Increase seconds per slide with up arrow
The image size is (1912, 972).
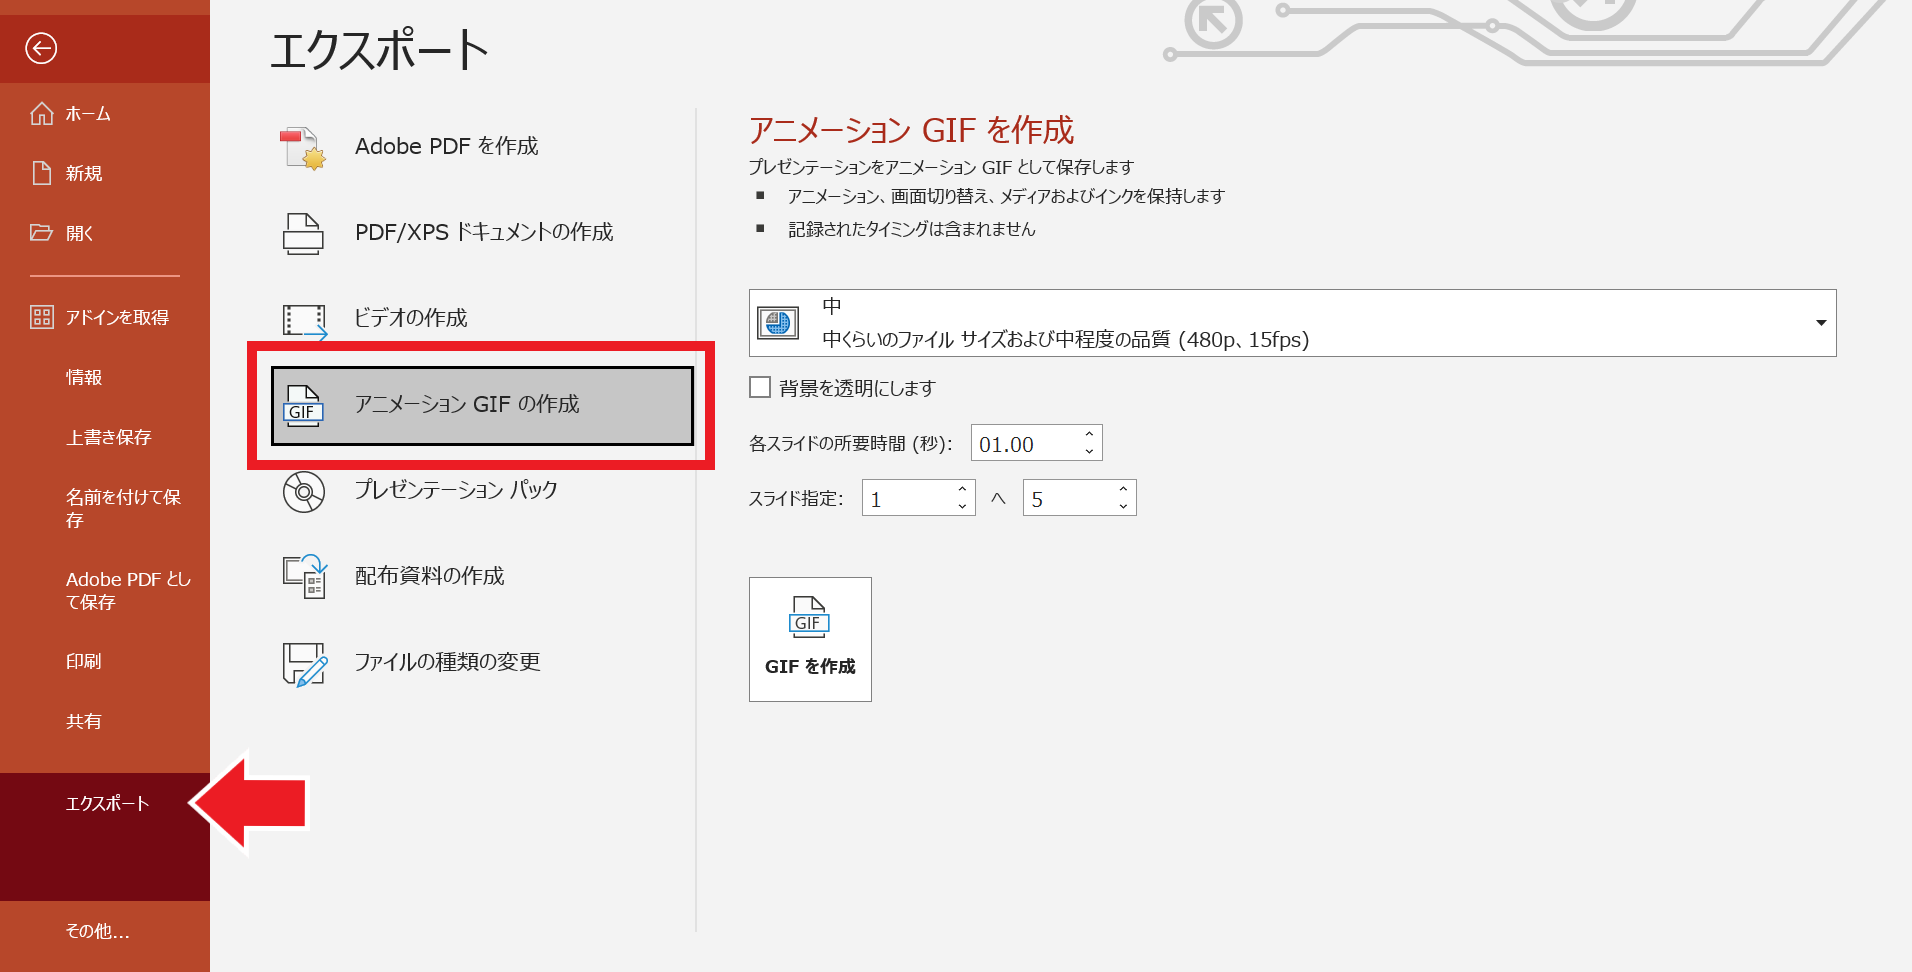pos(1089,435)
